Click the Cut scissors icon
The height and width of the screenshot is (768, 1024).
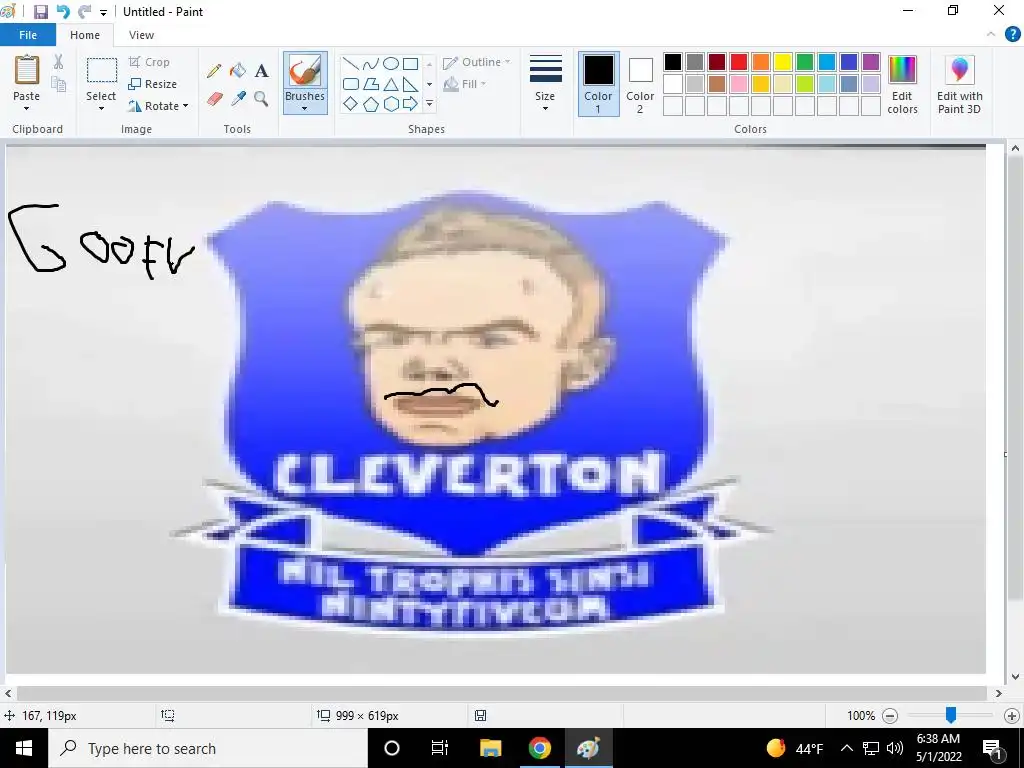59,62
